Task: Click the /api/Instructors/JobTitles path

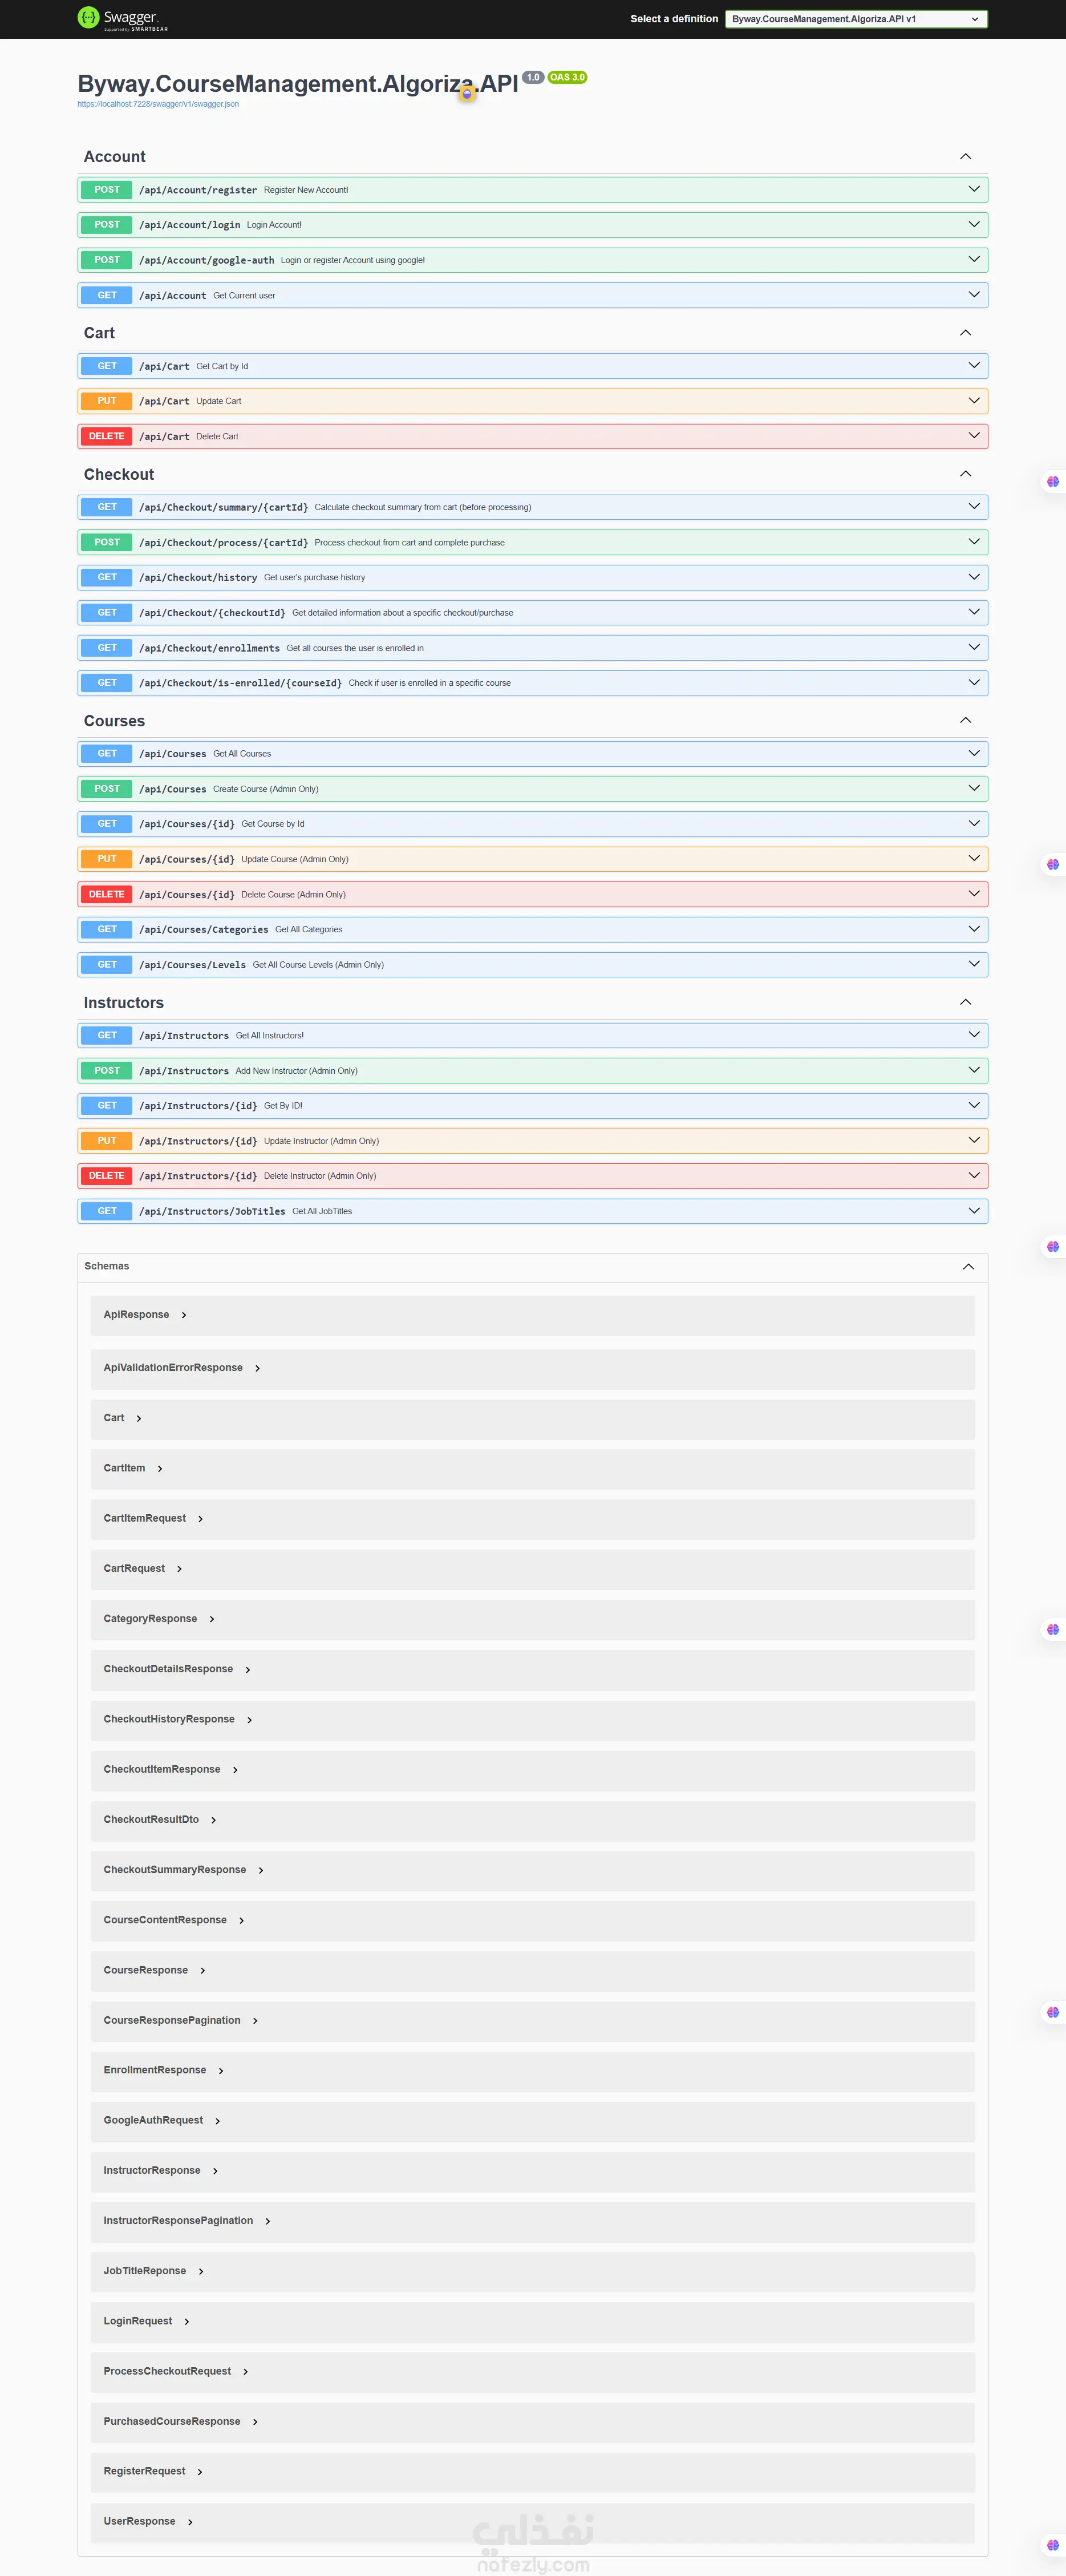Action: (212, 1212)
